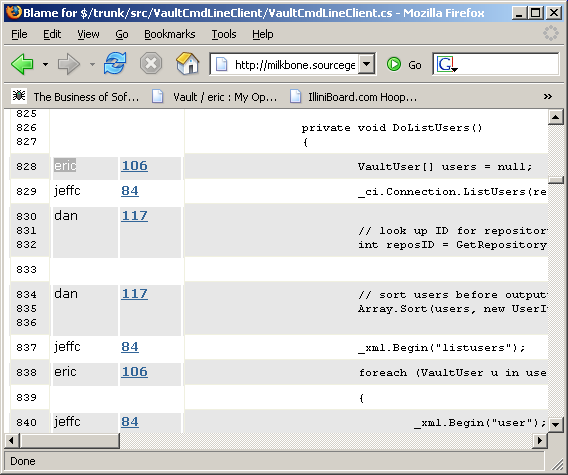Open the Tools menu

pos(224,34)
